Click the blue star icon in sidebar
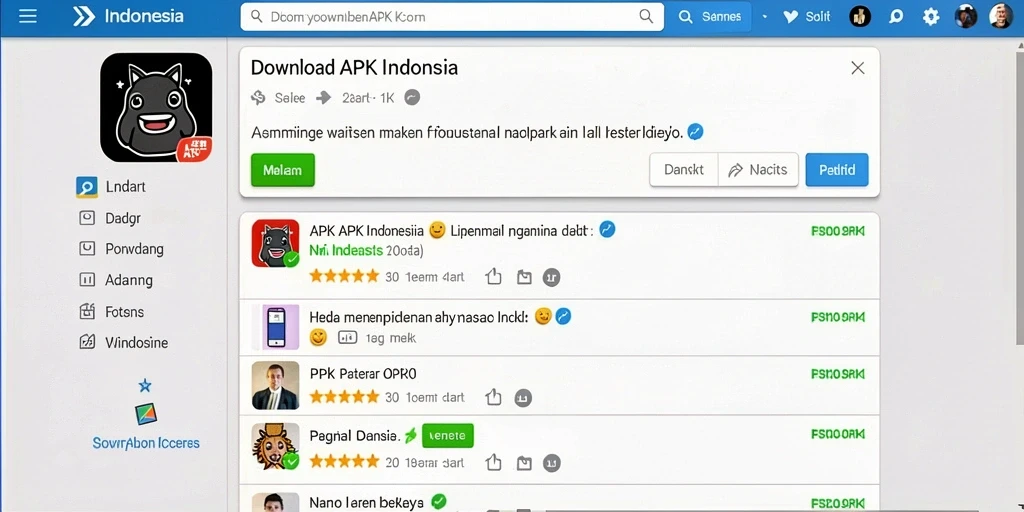Viewport: 1024px width, 512px height. 145,385
